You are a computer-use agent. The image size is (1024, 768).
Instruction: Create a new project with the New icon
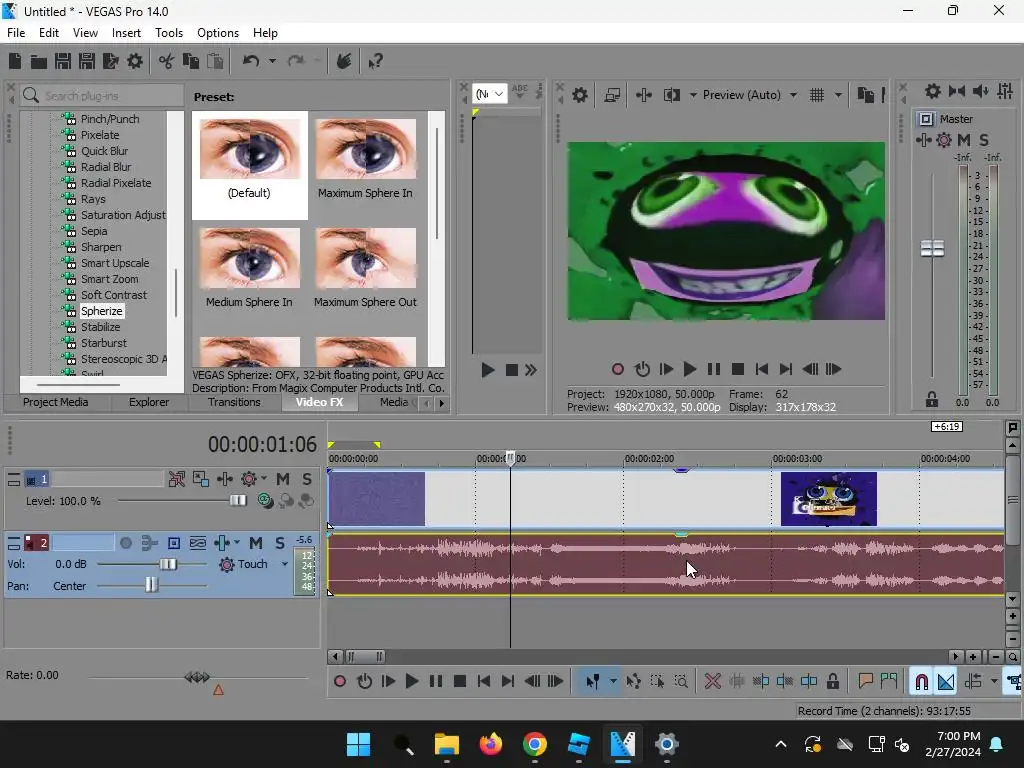(15, 61)
